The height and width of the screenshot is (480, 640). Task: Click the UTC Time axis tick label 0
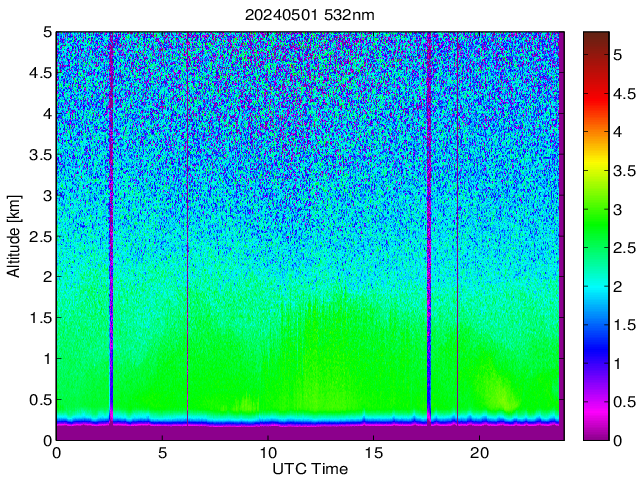tap(57, 453)
